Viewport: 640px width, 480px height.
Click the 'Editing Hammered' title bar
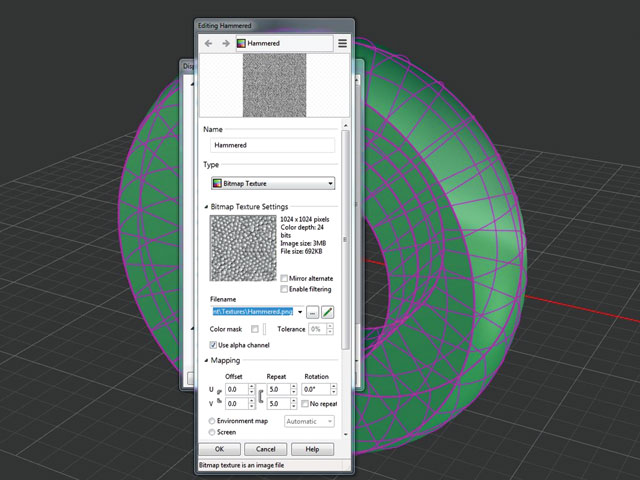[274, 26]
